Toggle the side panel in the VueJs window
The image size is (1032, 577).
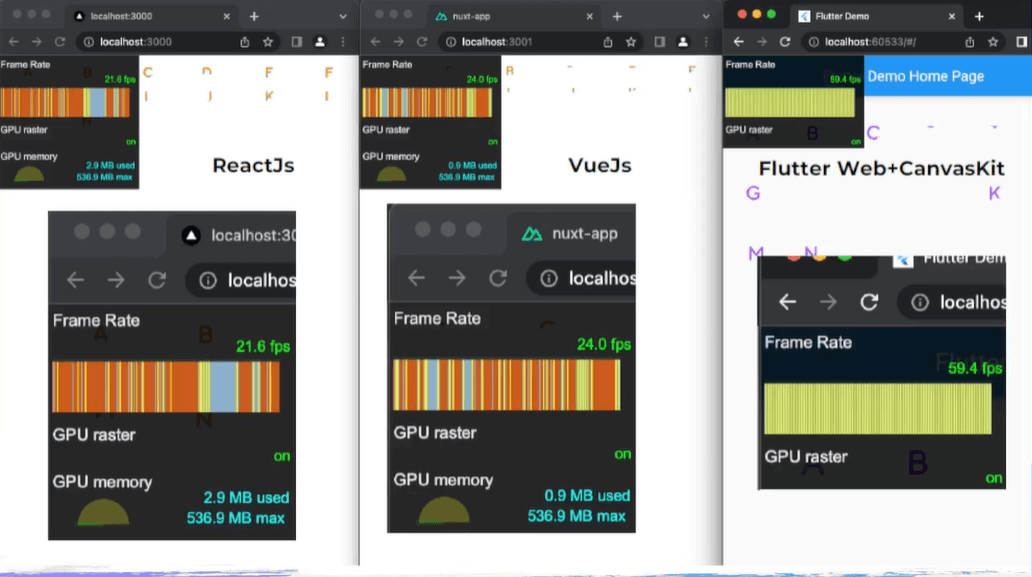(x=660, y=42)
